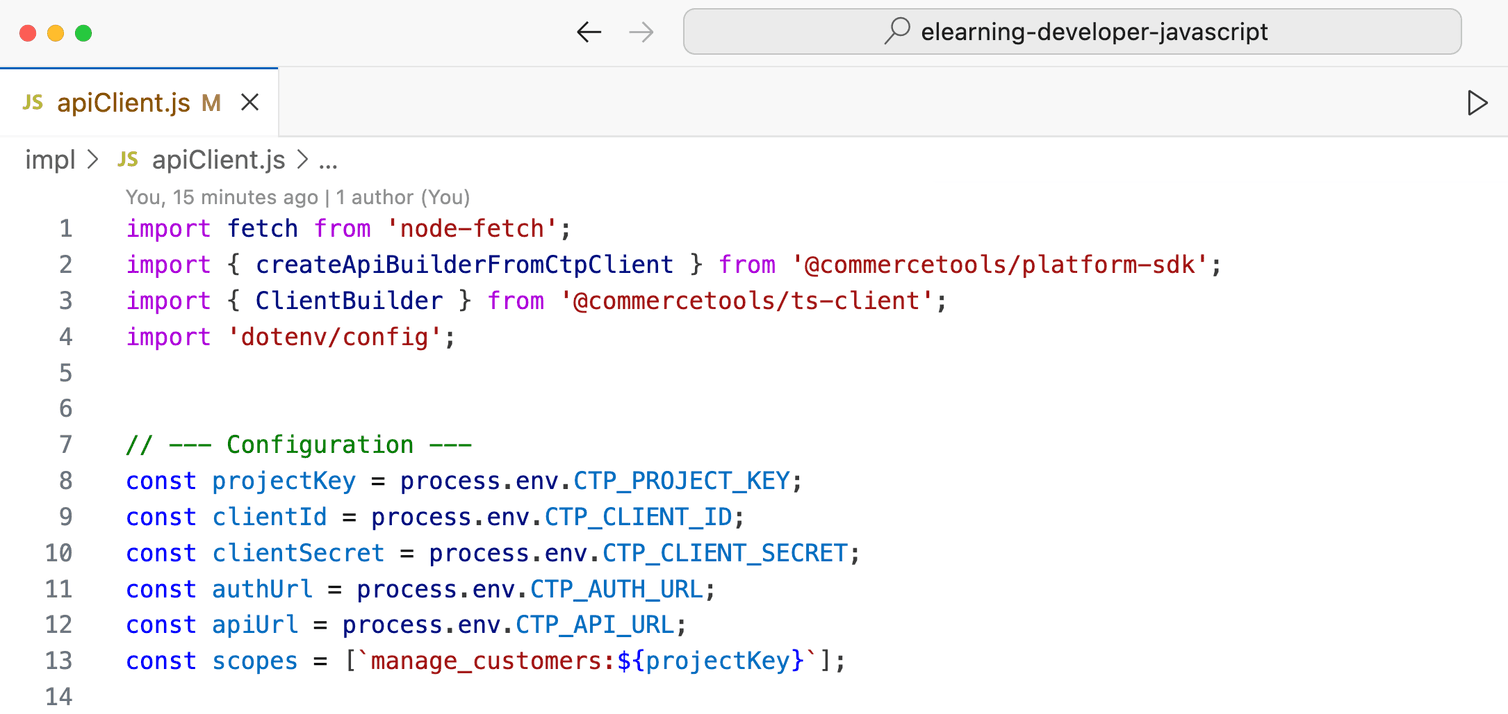Screen dimensions: 1508x714
Task: Expand the impl breadcrumb folder
Action: point(50,160)
